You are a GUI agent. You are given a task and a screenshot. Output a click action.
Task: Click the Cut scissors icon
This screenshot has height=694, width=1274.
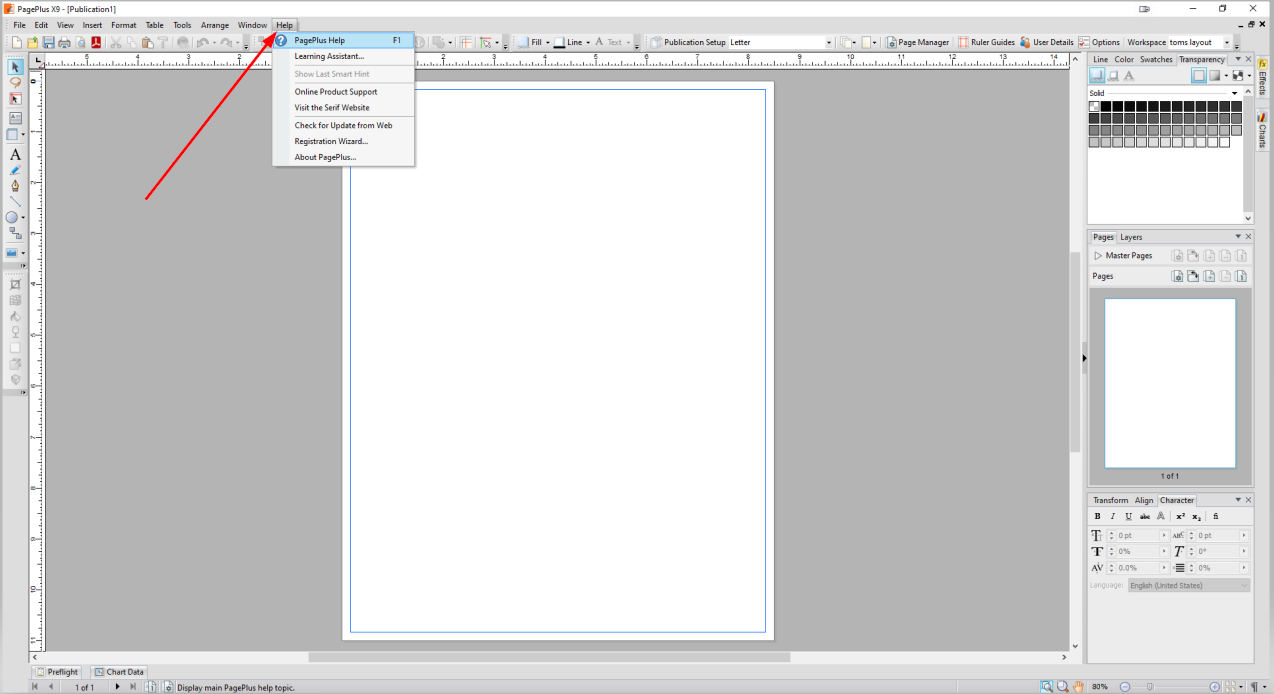116,42
